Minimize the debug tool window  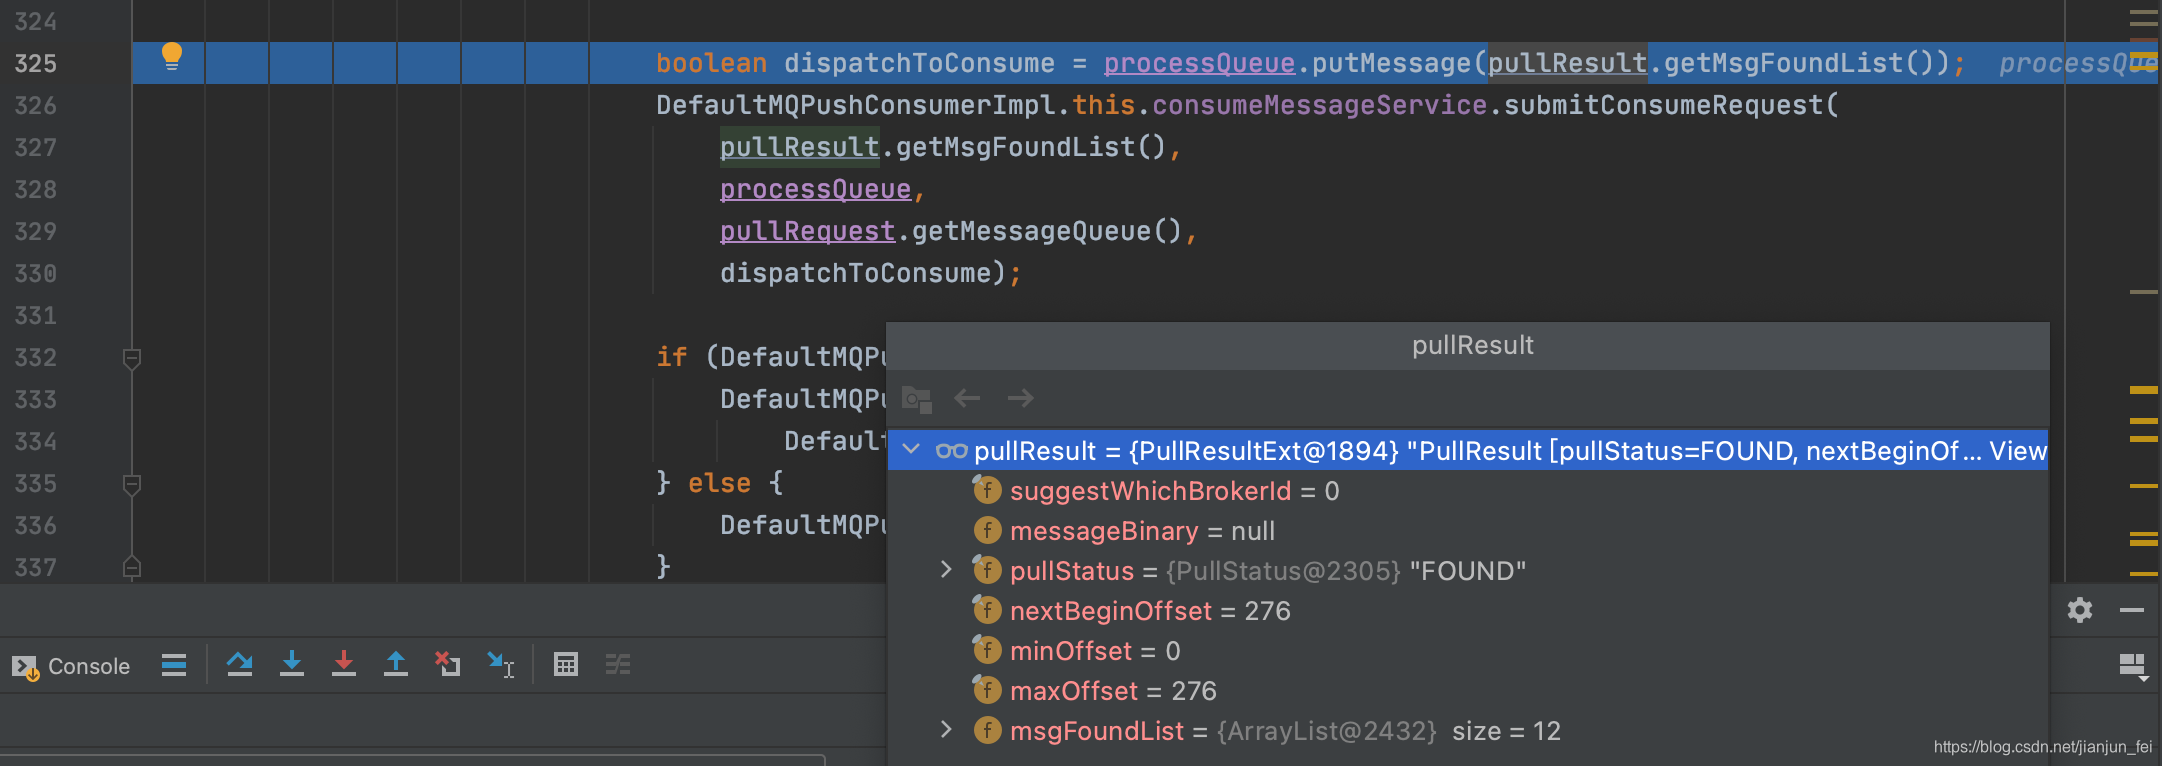[x=2132, y=610]
